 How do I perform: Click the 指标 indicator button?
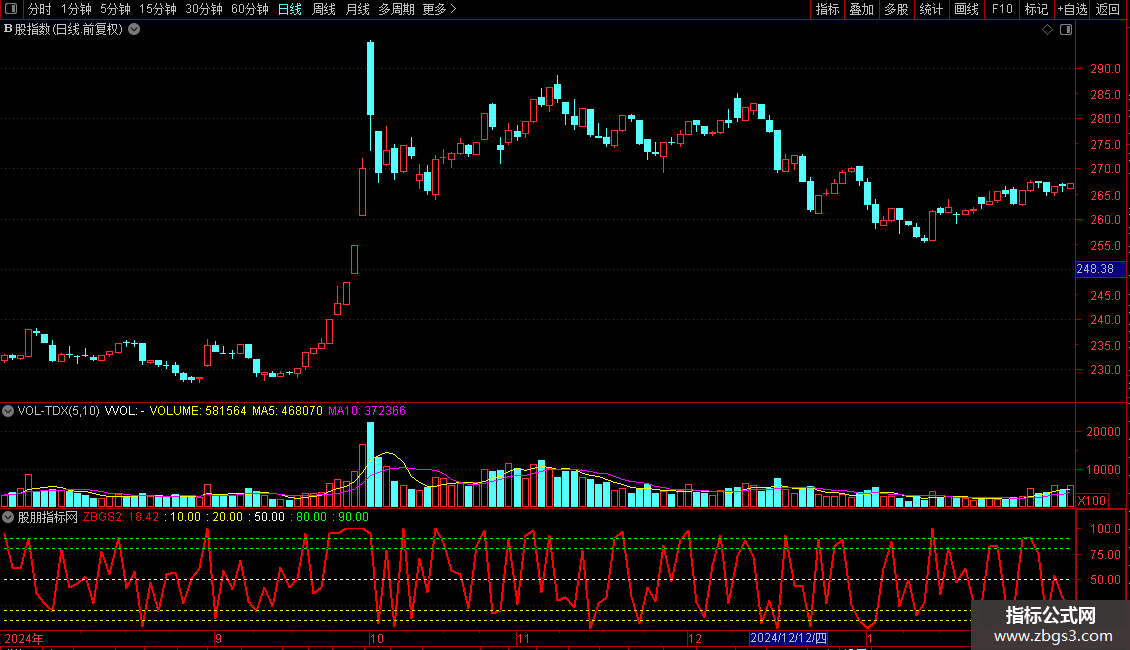[827, 9]
